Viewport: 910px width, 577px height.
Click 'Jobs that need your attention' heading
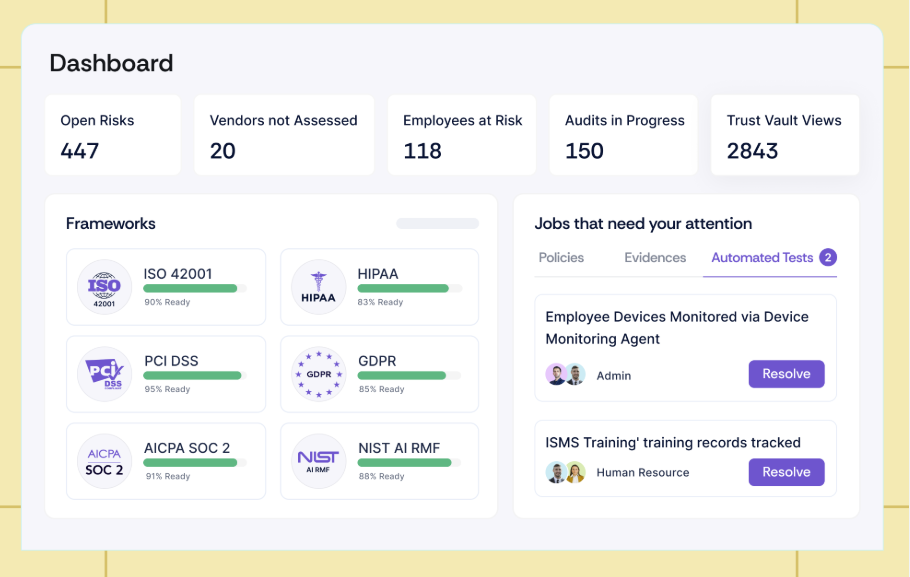tap(643, 223)
